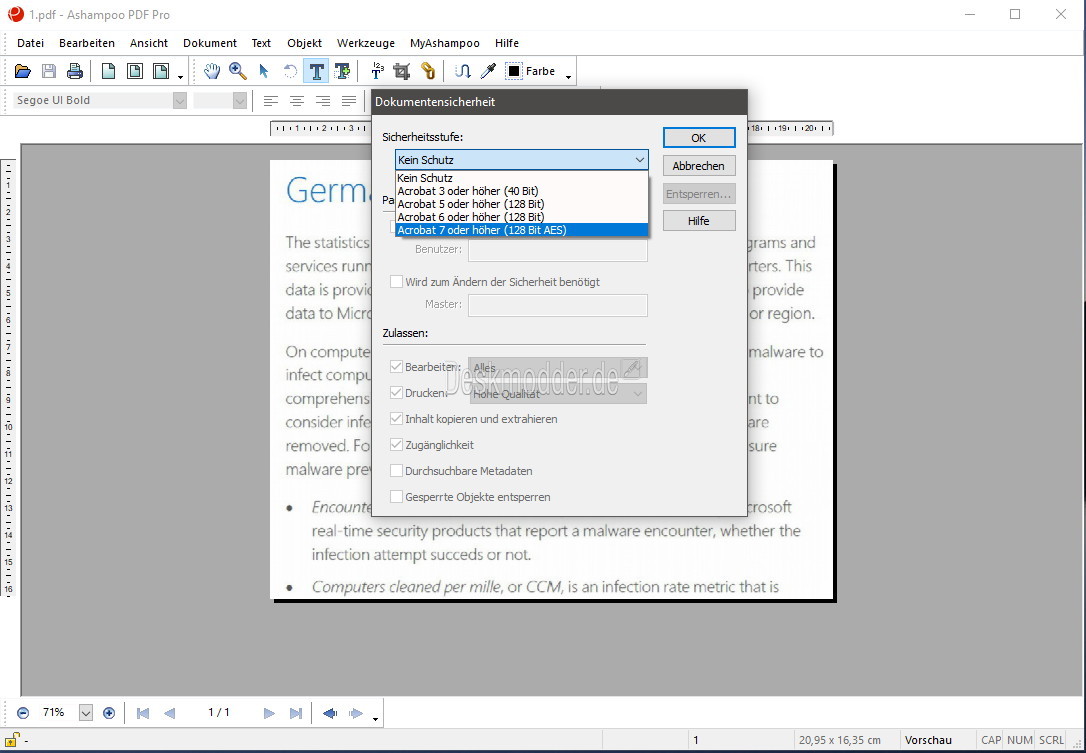This screenshot has width=1086, height=753.
Task: Open the MyAshampoo menu
Action: tap(445, 43)
